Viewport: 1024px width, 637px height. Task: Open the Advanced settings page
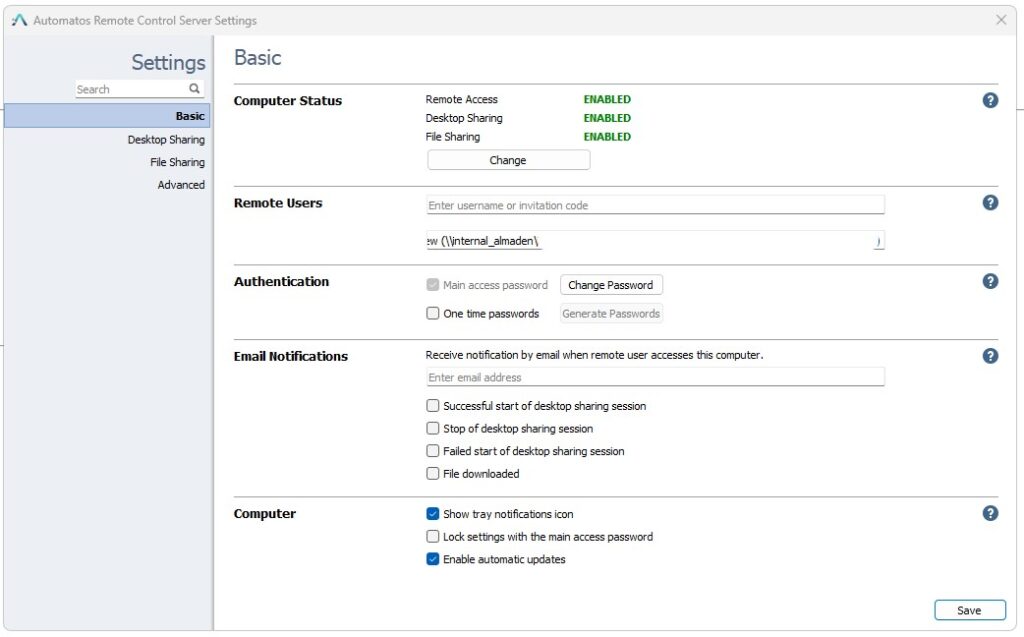tap(182, 184)
